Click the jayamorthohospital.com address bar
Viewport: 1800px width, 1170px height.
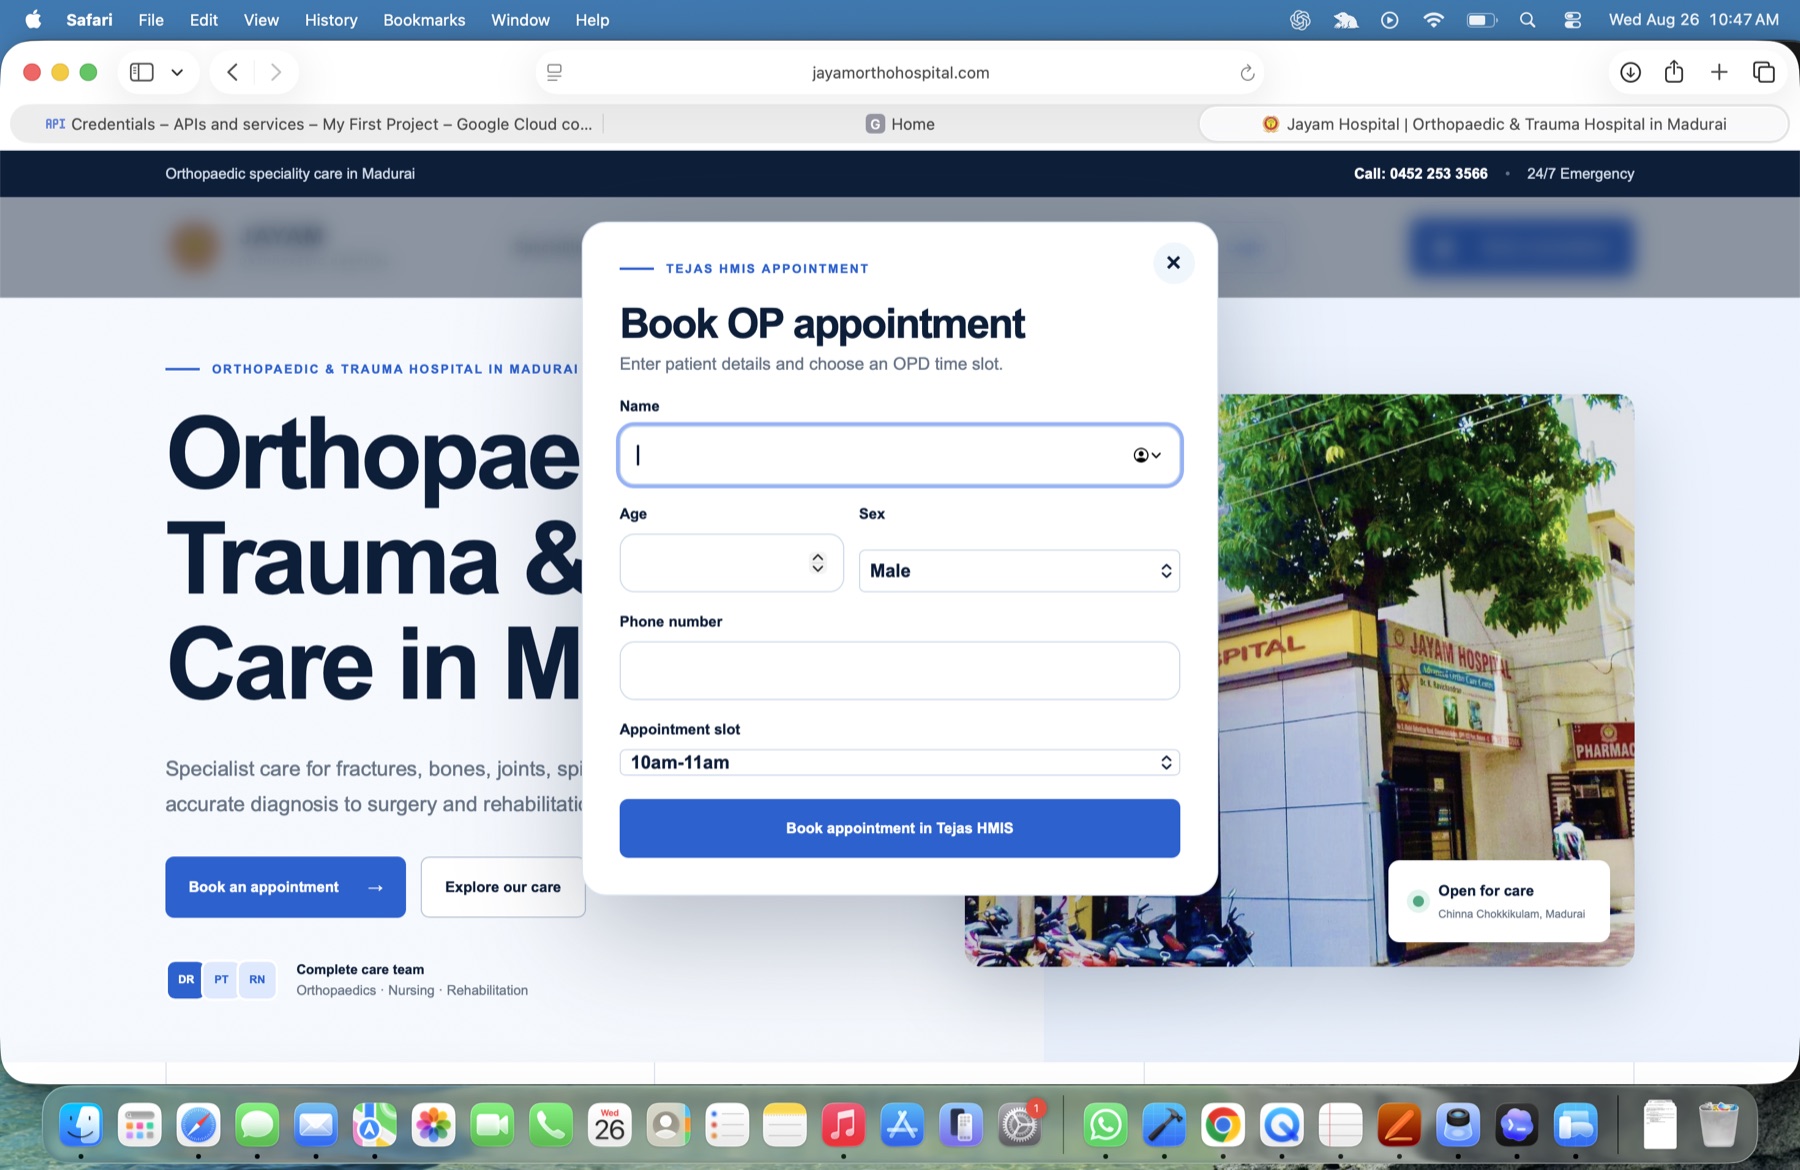(x=900, y=73)
